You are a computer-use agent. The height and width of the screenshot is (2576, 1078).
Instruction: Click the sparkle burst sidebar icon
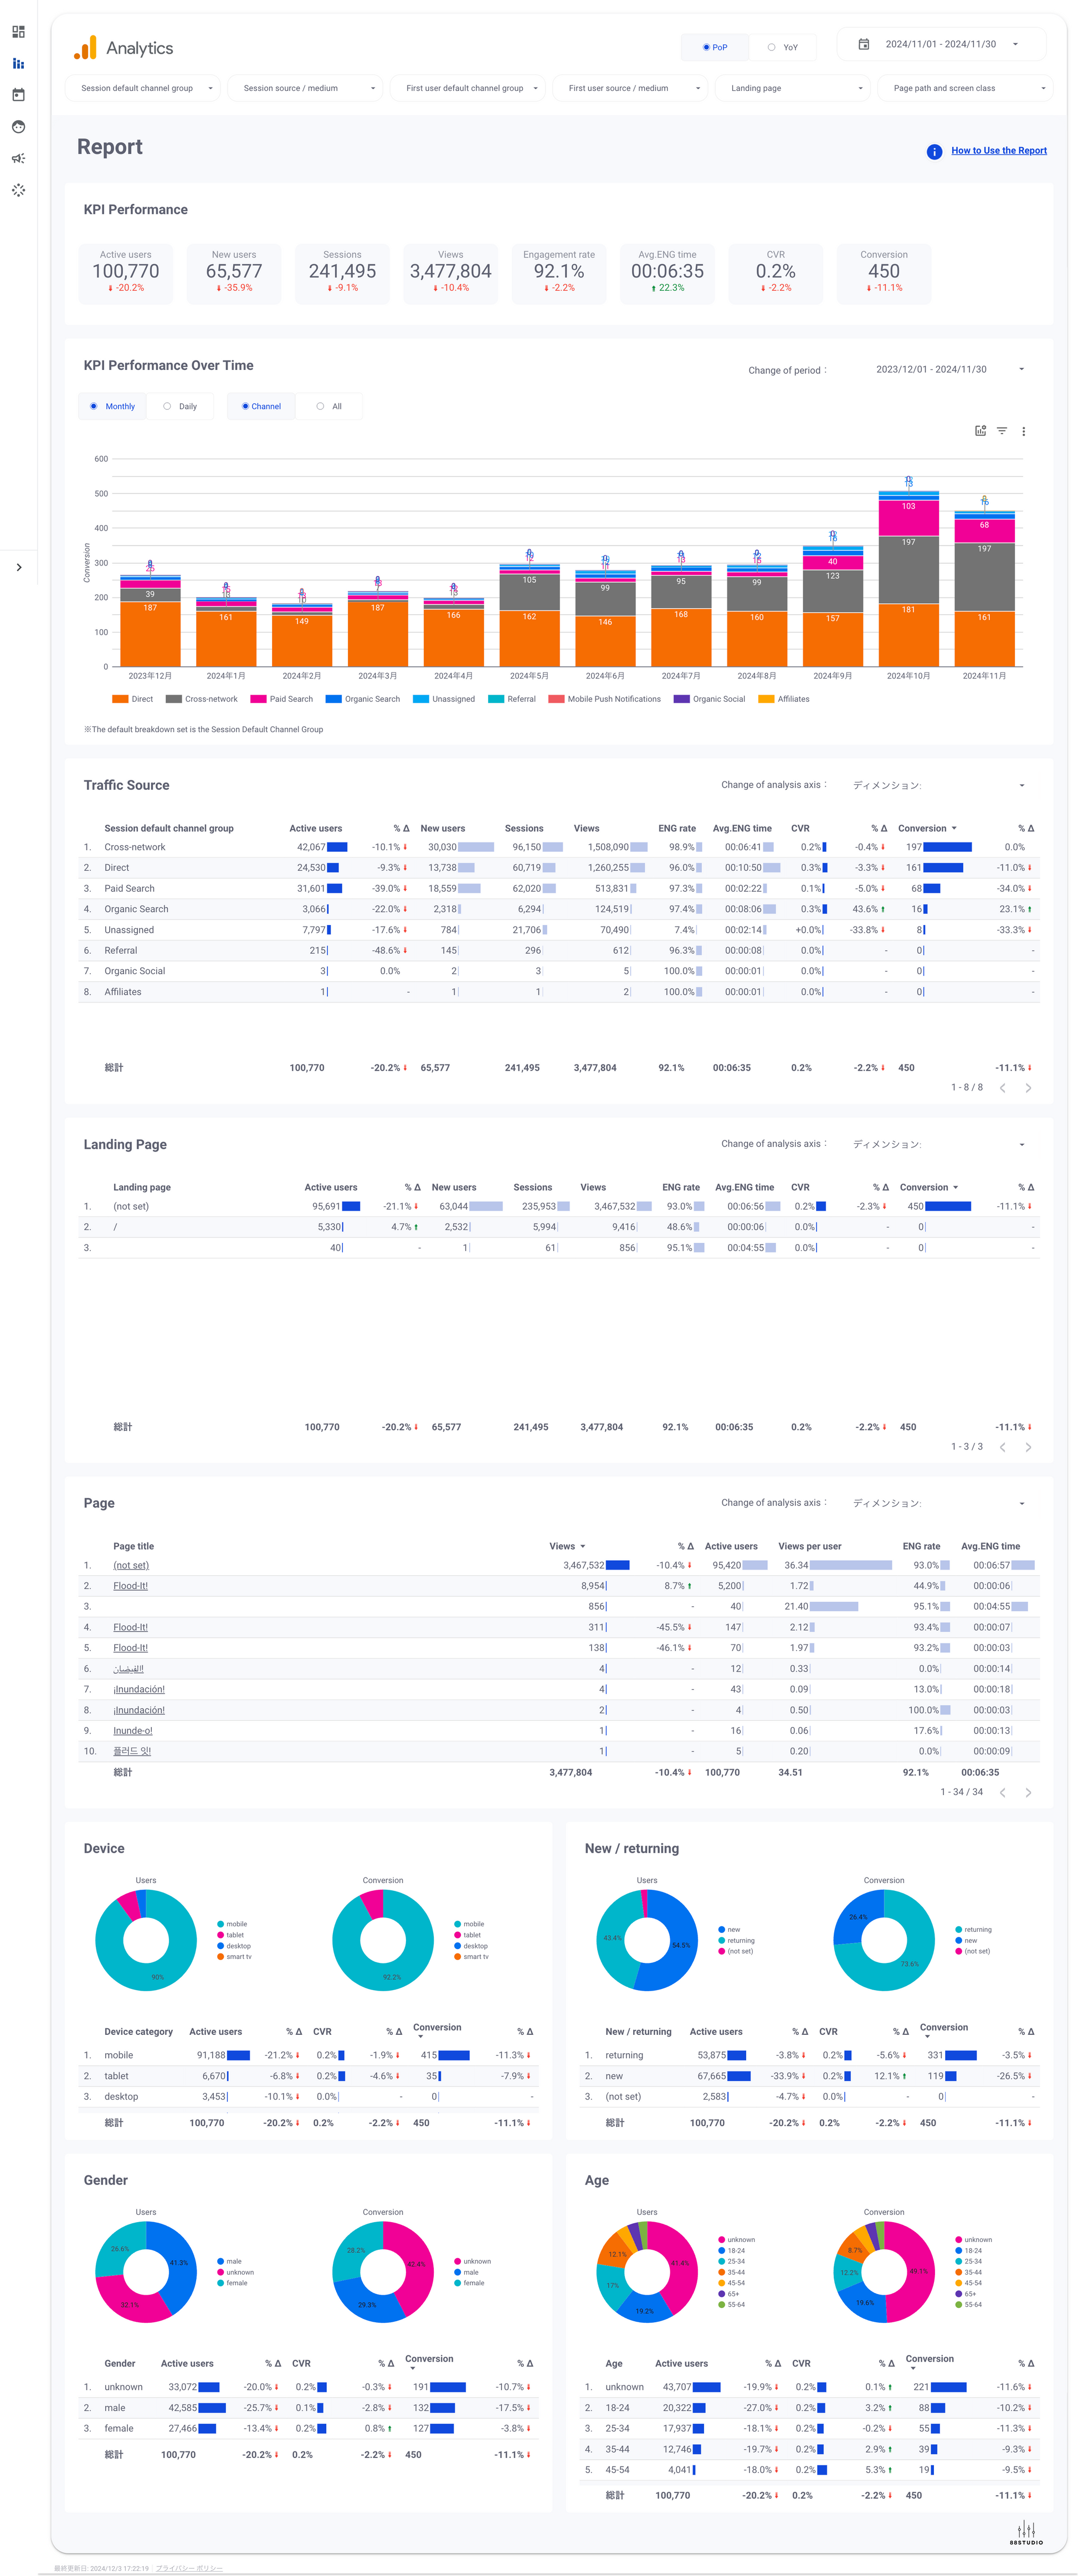point(18,190)
